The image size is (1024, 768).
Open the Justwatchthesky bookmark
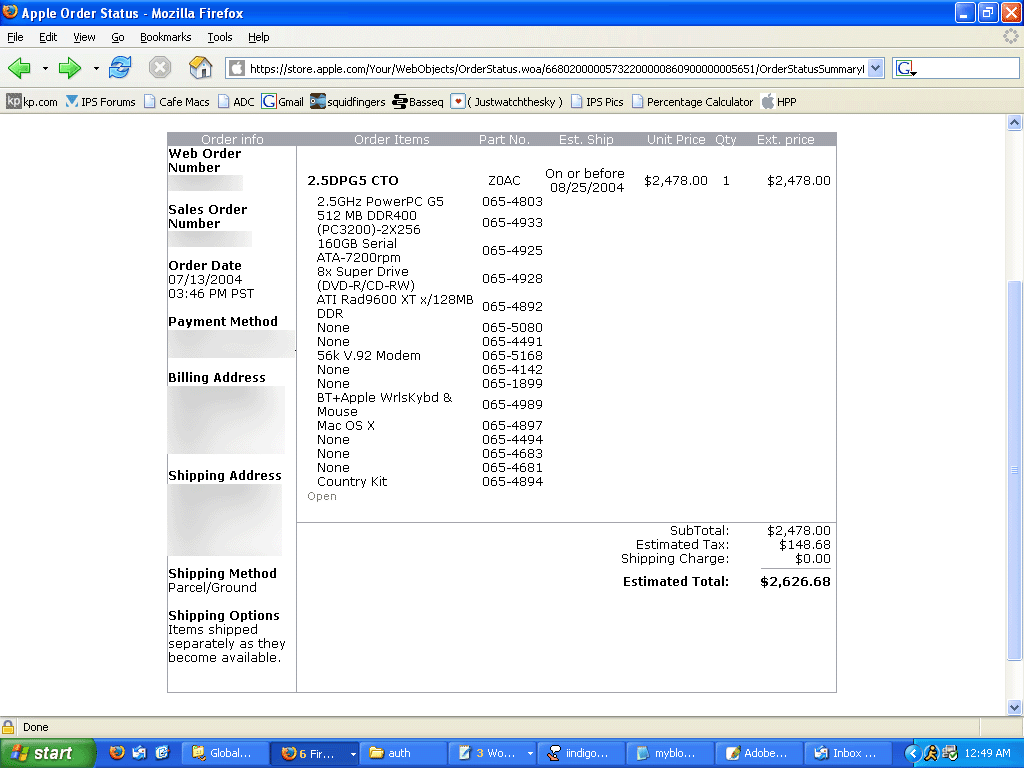pyautogui.click(x=507, y=102)
